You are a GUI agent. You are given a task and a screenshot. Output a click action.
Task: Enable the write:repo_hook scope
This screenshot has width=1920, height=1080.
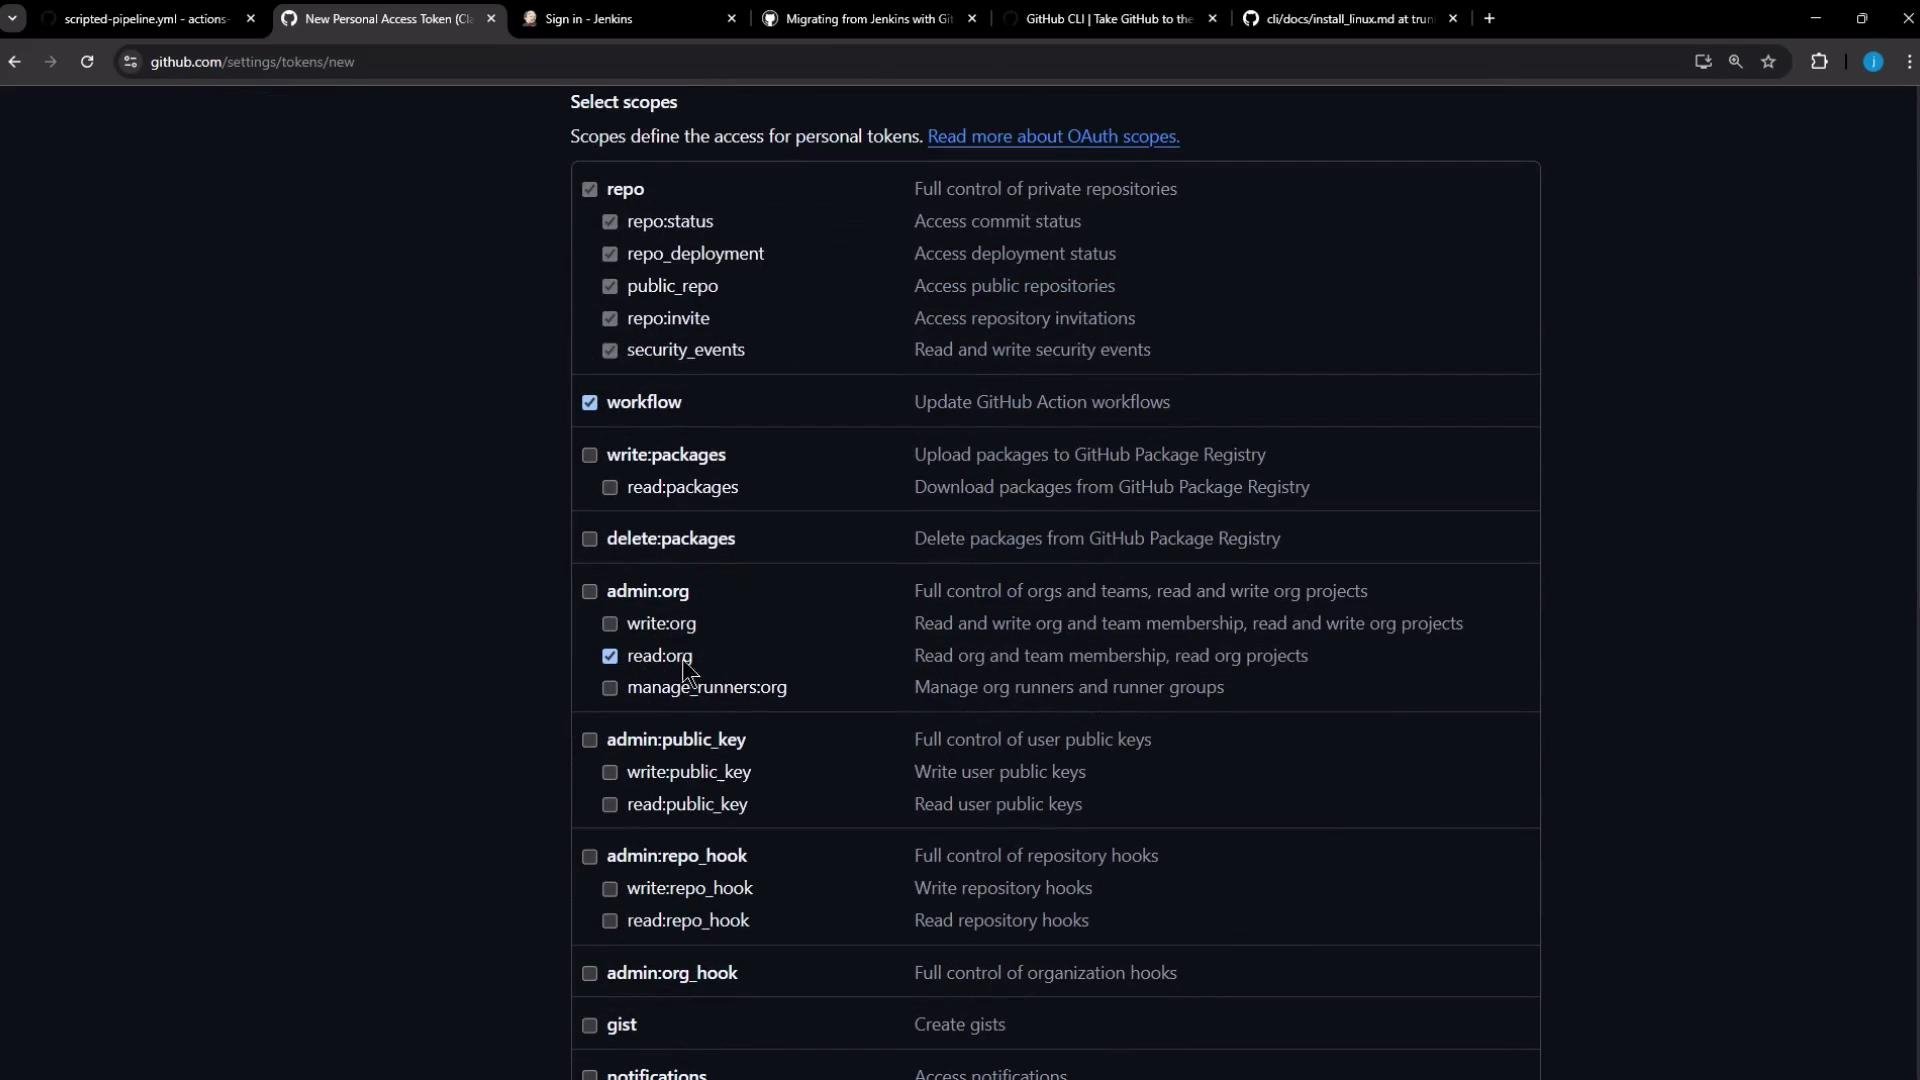tap(610, 889)
